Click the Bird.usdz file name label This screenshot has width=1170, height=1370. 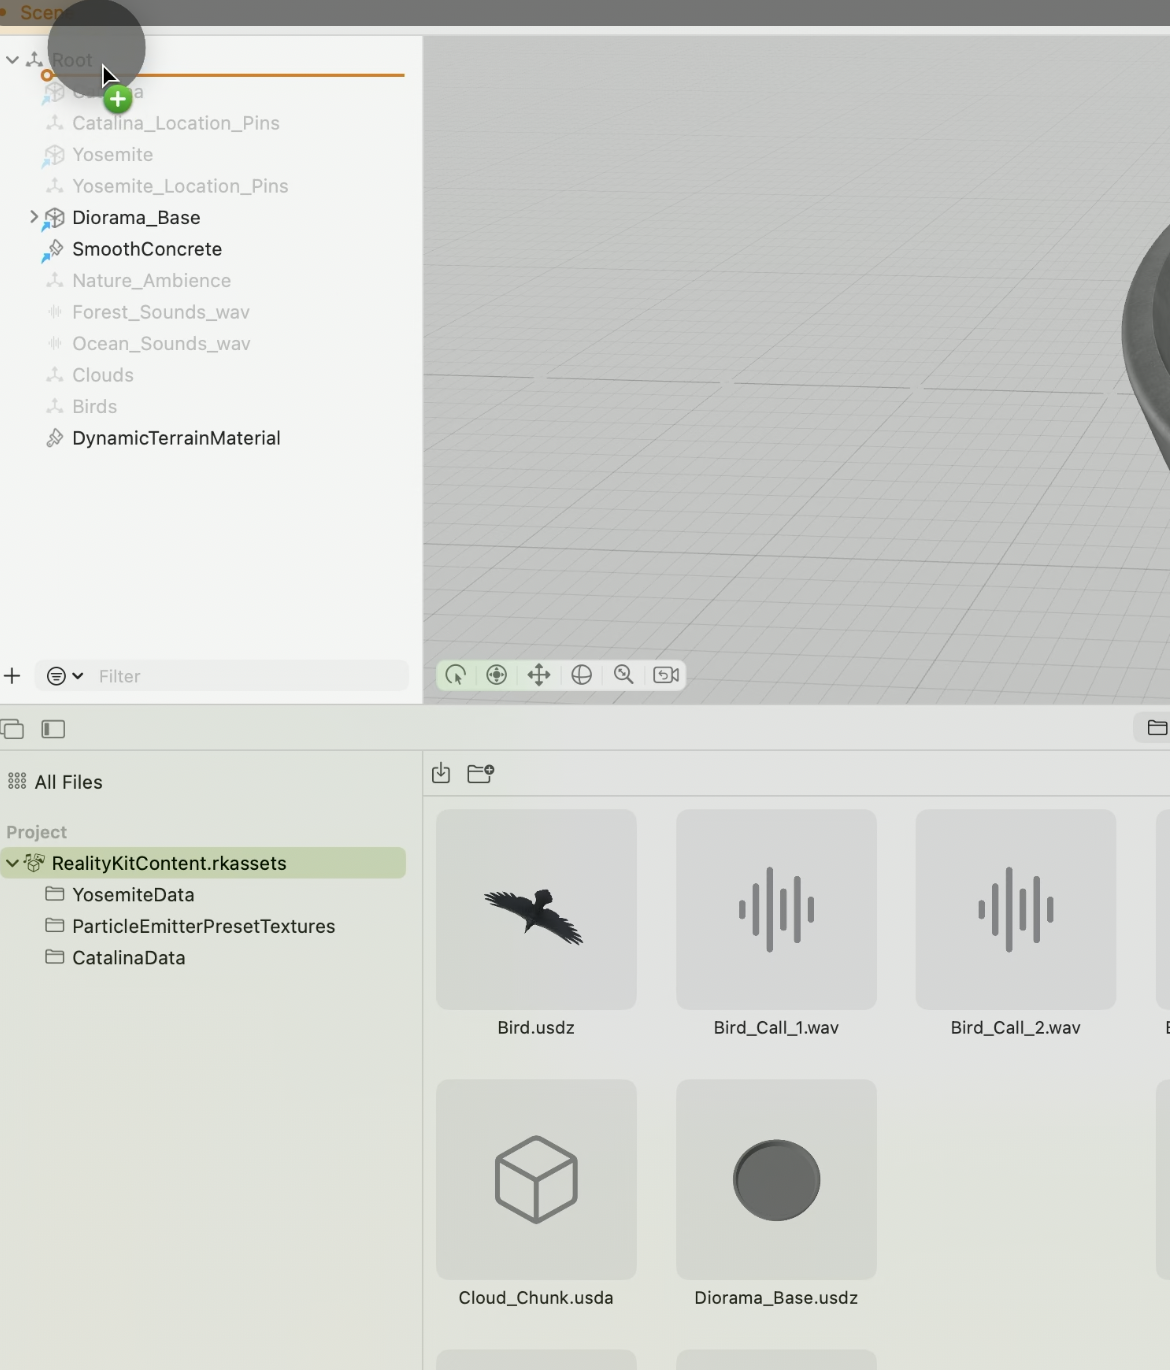(536, 1028)
